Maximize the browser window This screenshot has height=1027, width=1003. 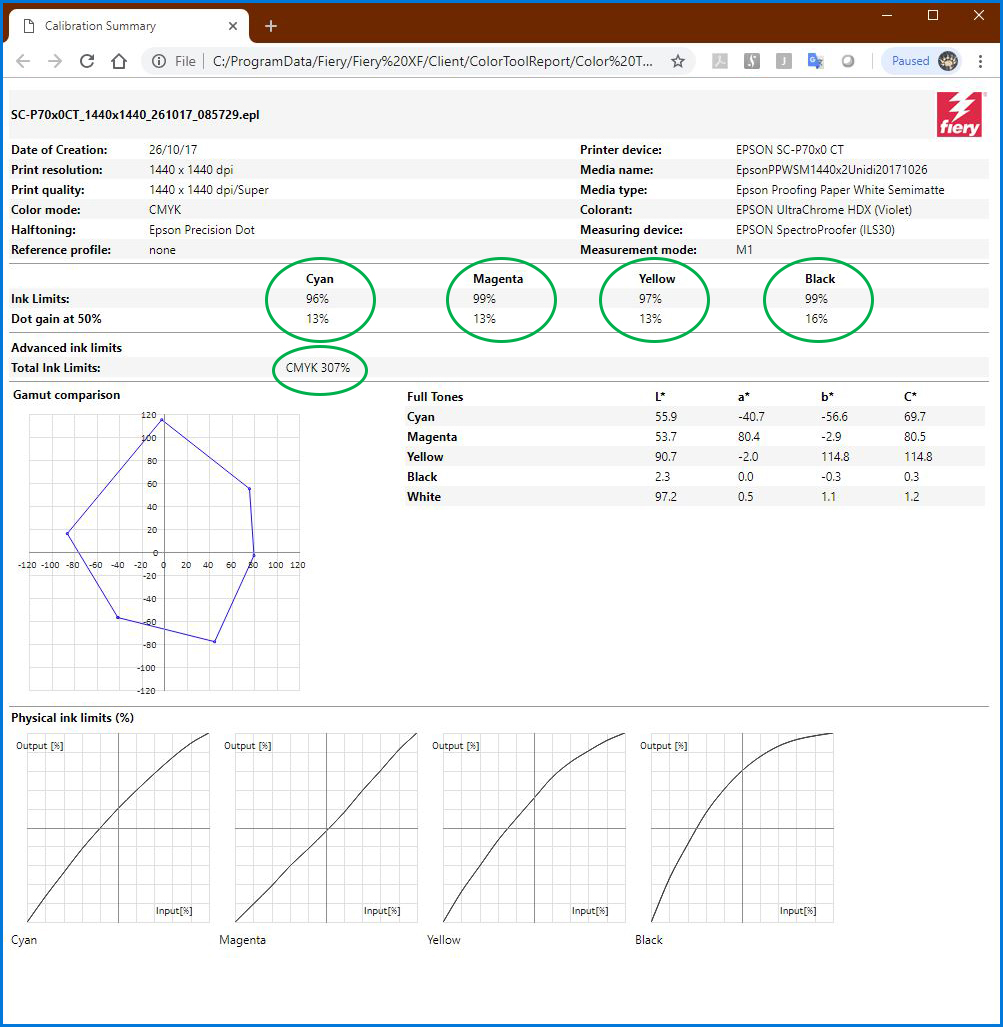933,15
